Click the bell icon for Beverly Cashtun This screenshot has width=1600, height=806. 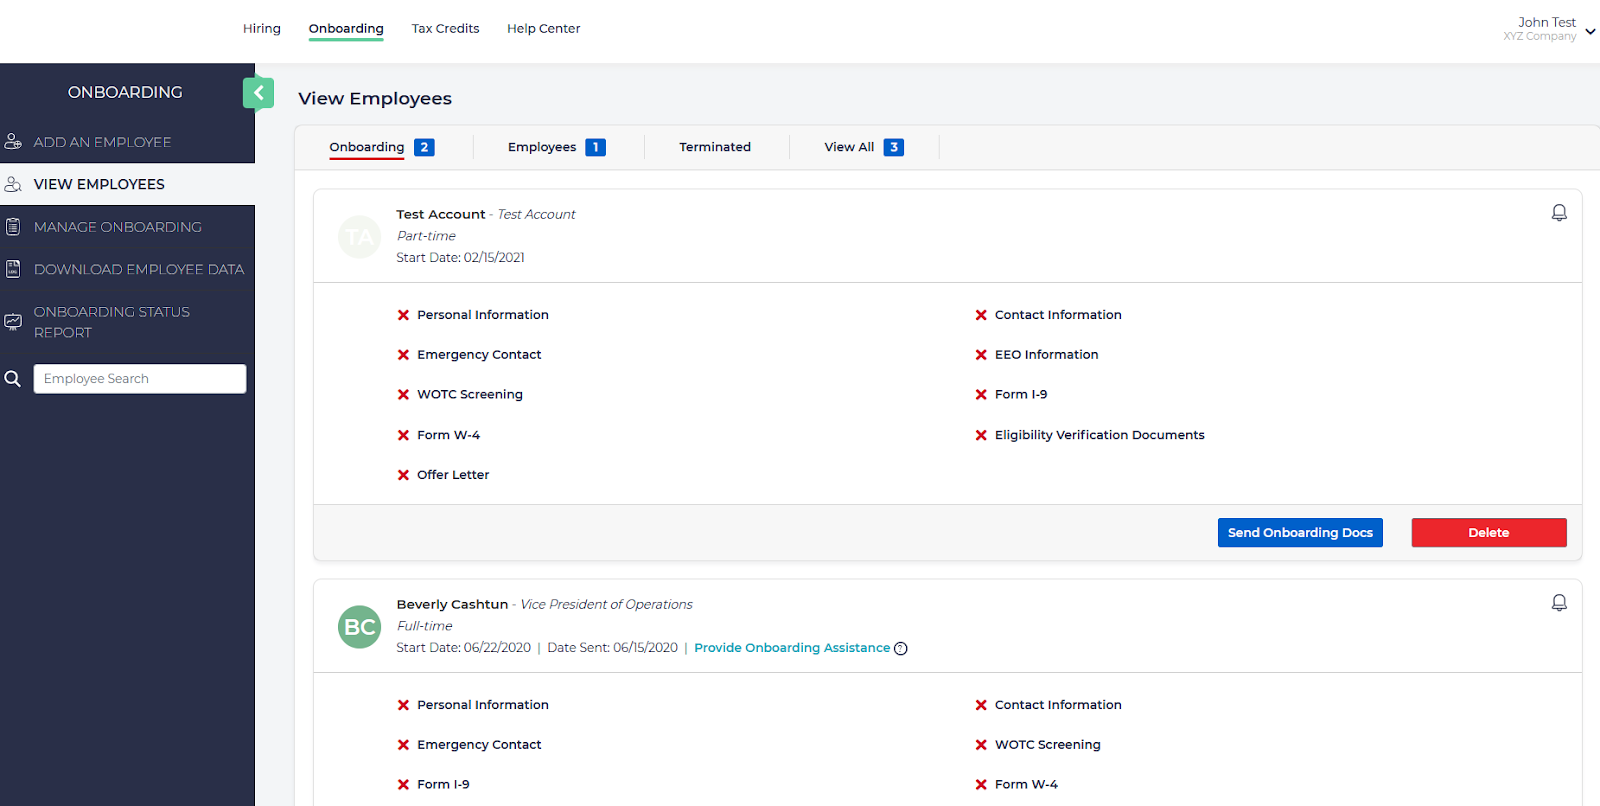click(x=1558, y=603)
